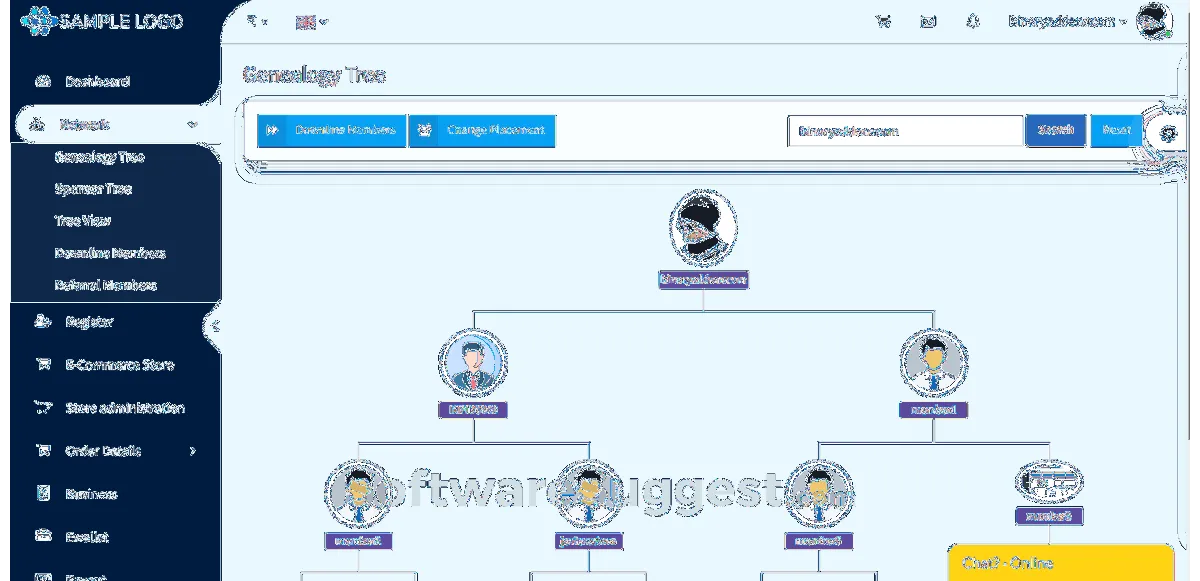Click root member name label
Image resolution: width=1200 pixels, height=581 pixels.
[704, 280]
